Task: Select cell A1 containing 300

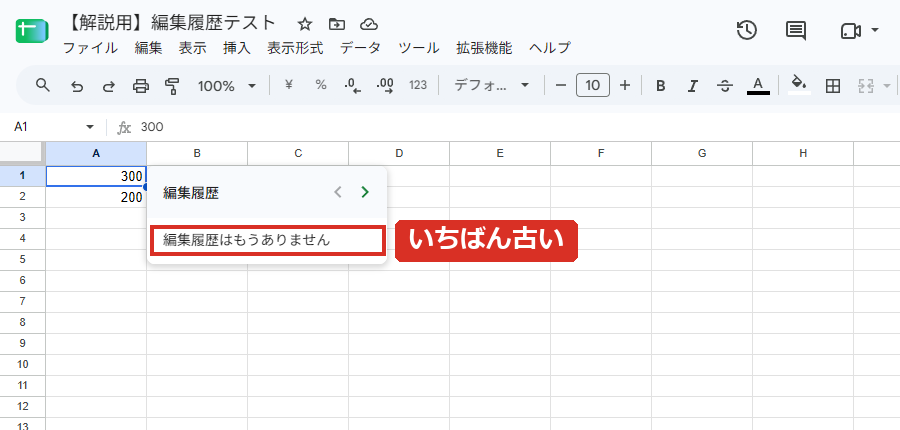Action: pos(96,176)
